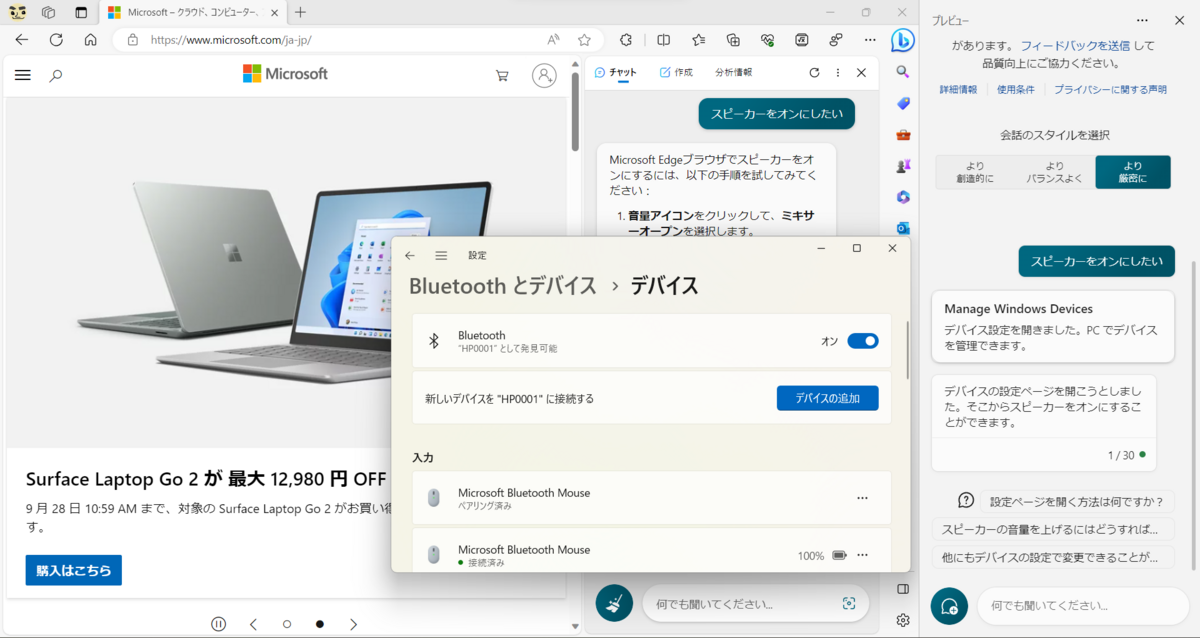Open the Edge tab actions menu
This screenshot has width=1200, height=638.
(81, 12)
